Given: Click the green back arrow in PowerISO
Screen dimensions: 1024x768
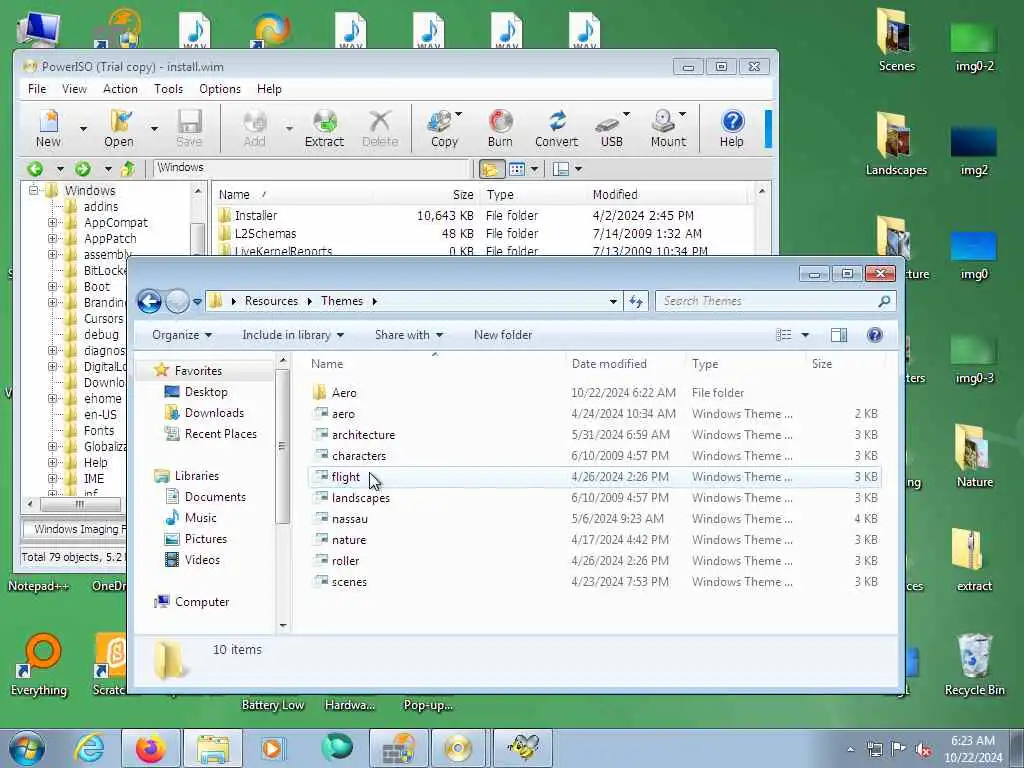Looking at the screenshot, I should pyautogui.click(x=35, y=169).
